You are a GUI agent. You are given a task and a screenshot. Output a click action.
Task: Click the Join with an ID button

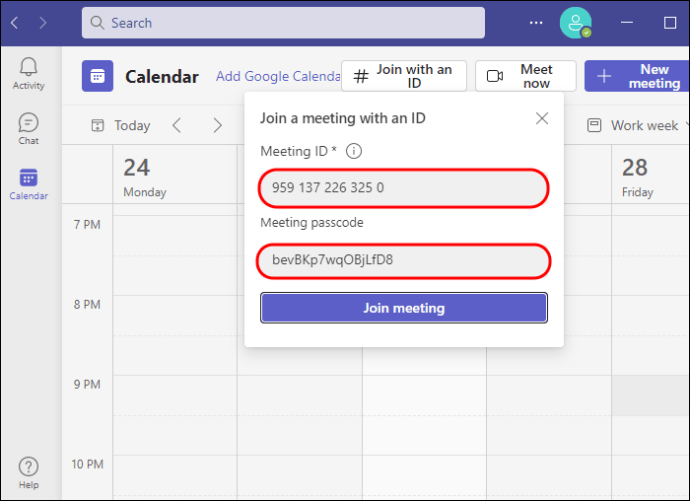pos(404,76)
